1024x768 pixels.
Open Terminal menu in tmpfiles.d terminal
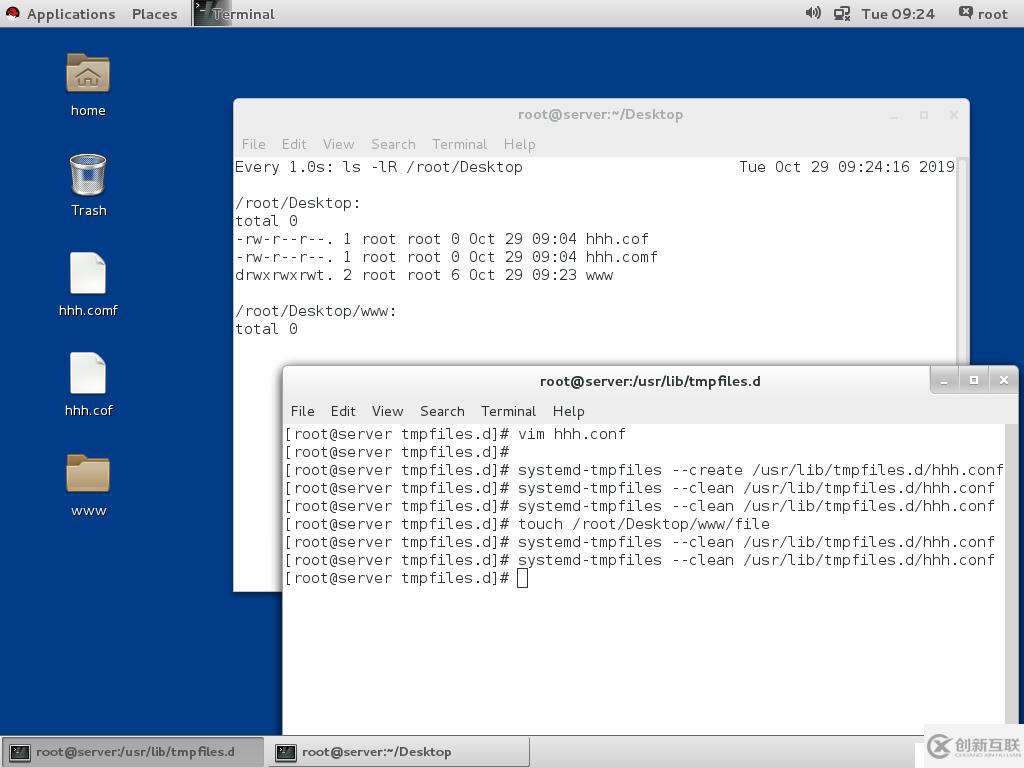pyautogui.click(x=508, y=411)
